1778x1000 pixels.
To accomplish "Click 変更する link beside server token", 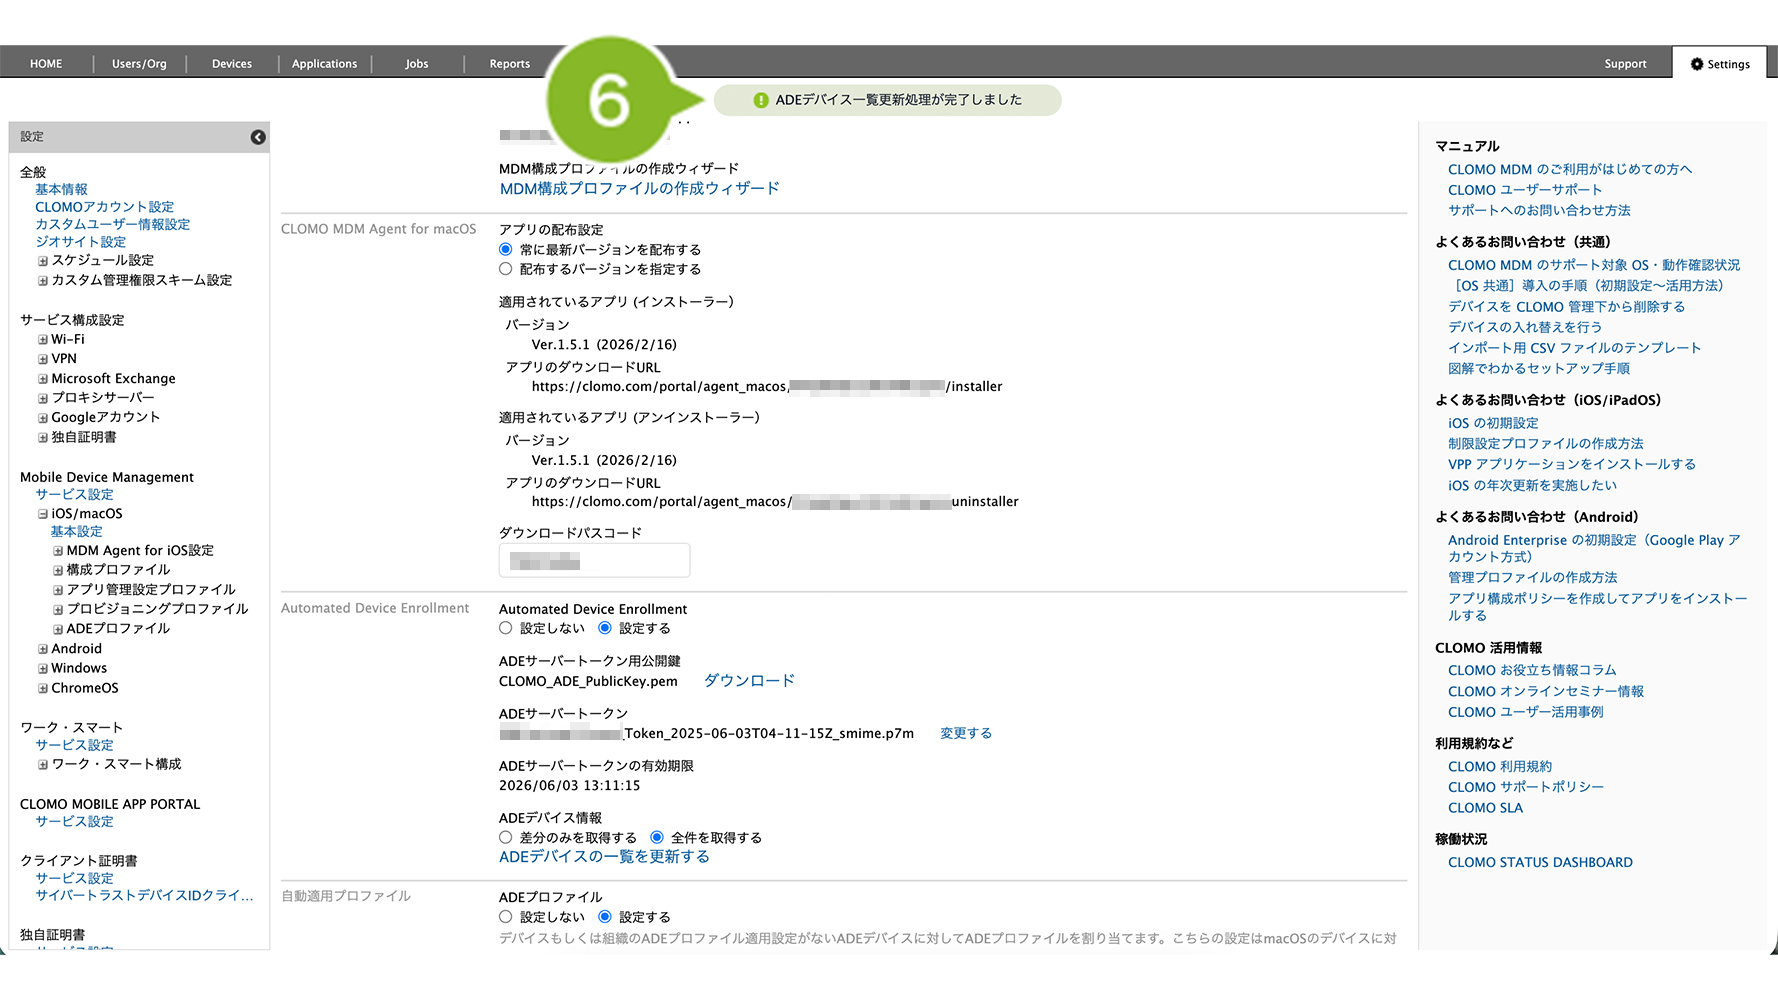I will click(x=965, y=733).
